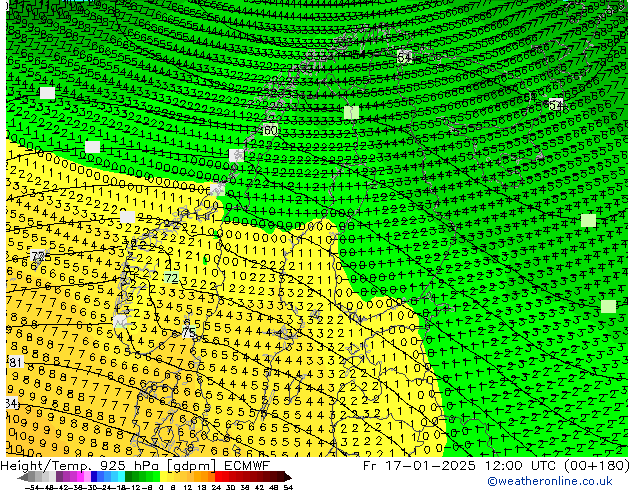
Task: Pick the yellow swatch on the temperature legend
Action: [163, 477]
